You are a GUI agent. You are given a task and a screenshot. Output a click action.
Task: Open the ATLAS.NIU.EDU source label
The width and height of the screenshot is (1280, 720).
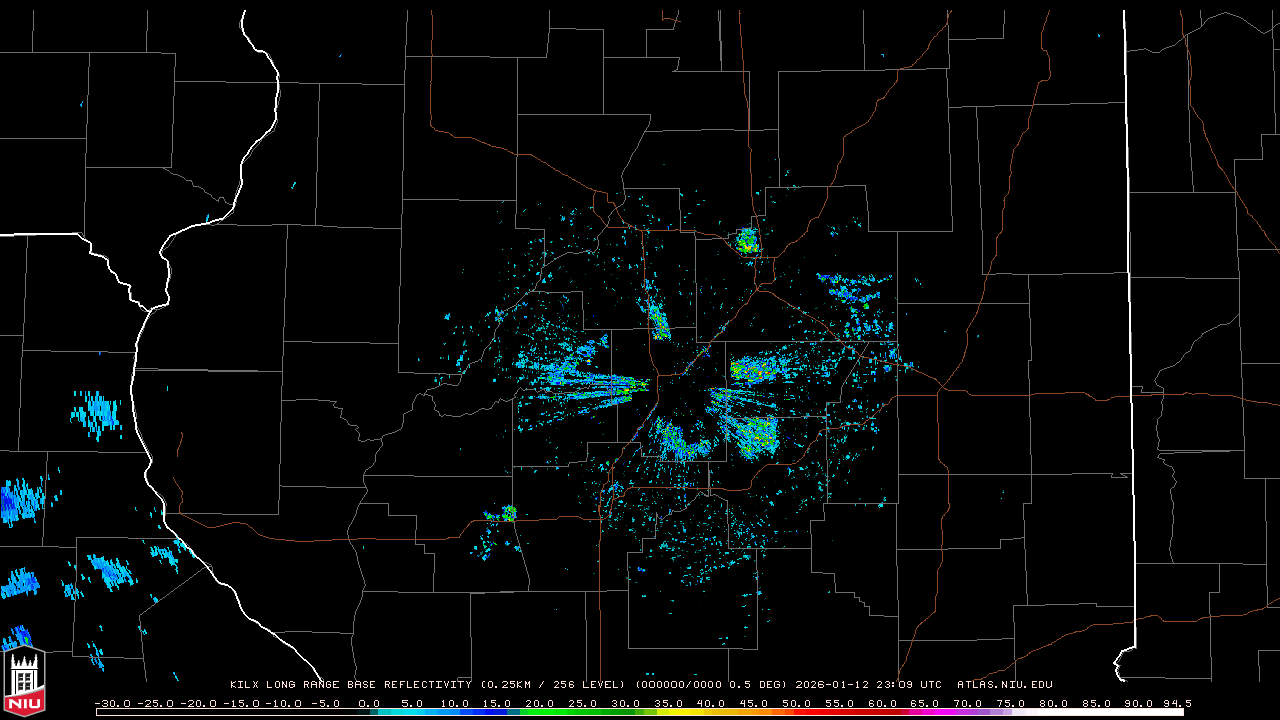click(1005, 685)
